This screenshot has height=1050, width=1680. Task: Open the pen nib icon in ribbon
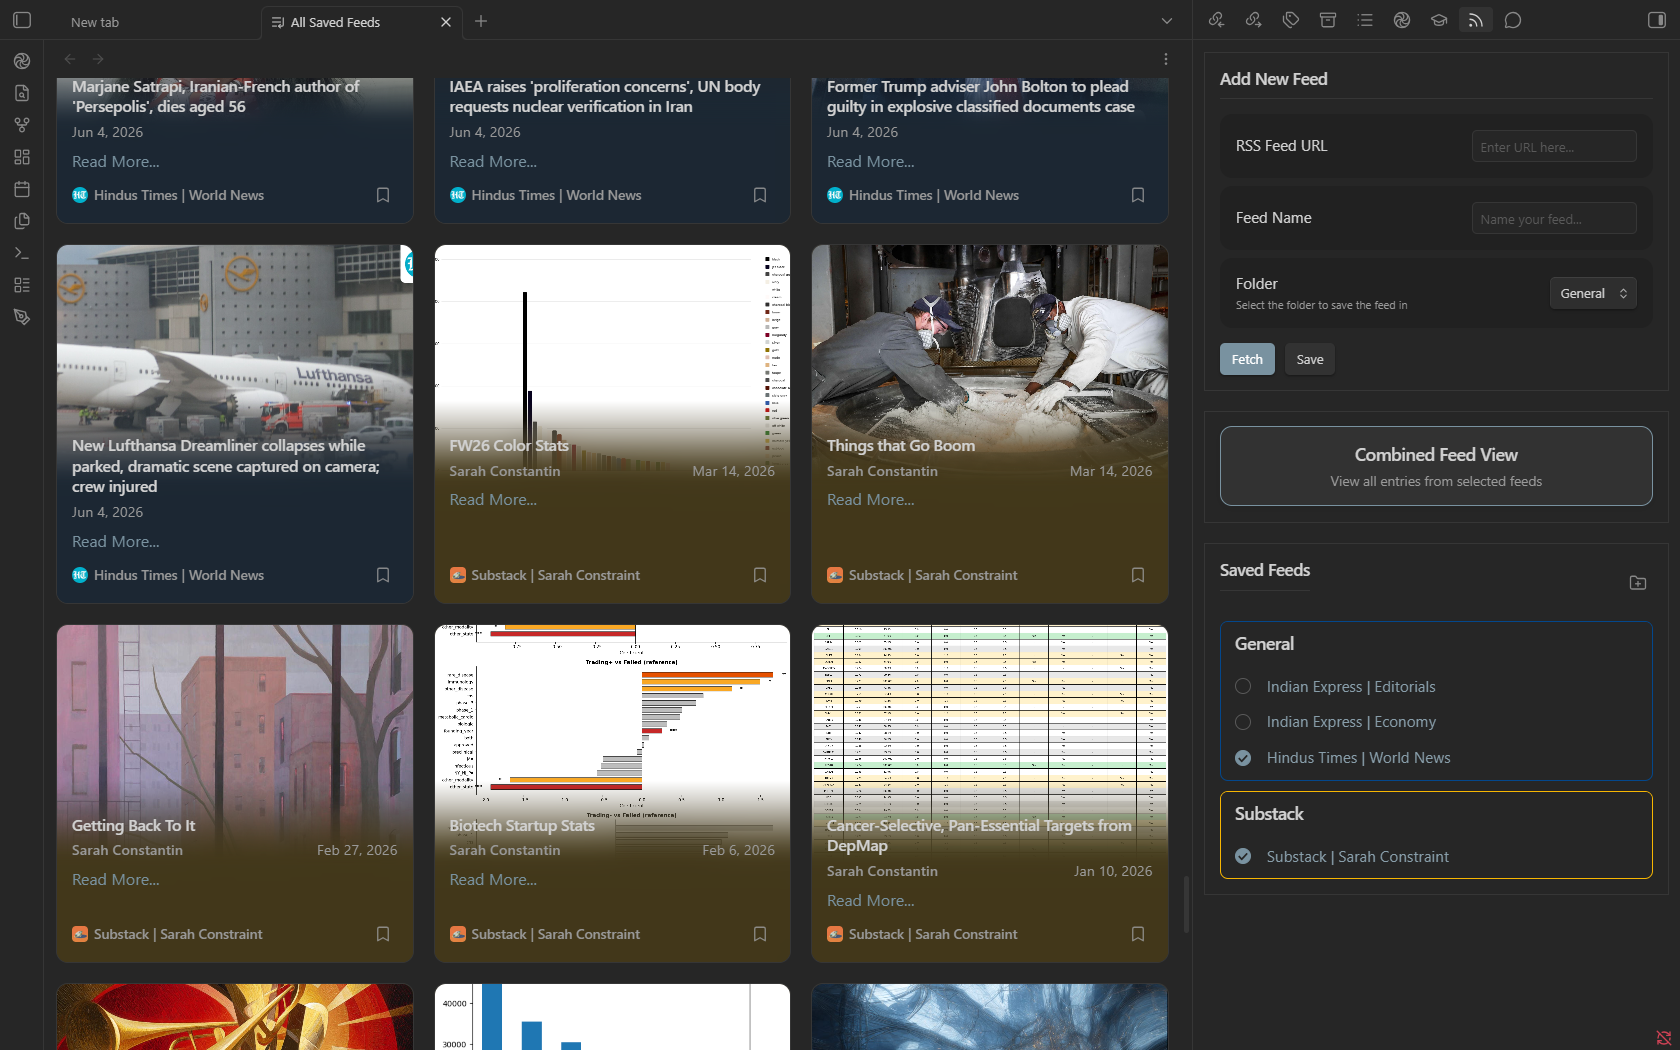click(x=22, y=317)
